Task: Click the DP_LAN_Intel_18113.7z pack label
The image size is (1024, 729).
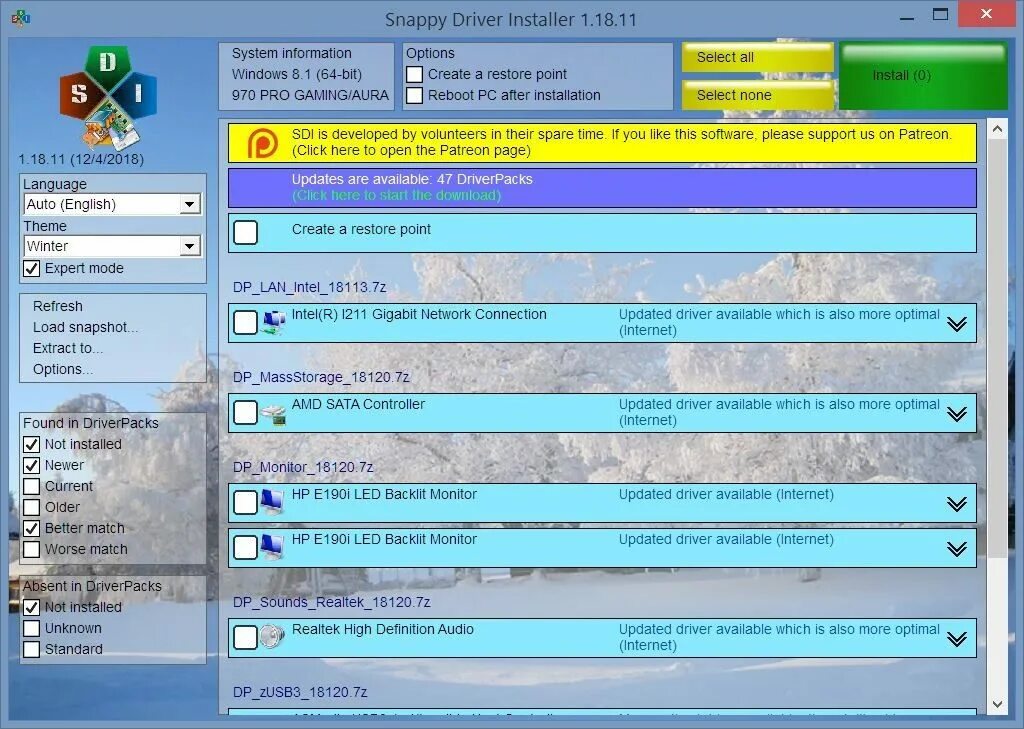Action: [x=310, y=287]
